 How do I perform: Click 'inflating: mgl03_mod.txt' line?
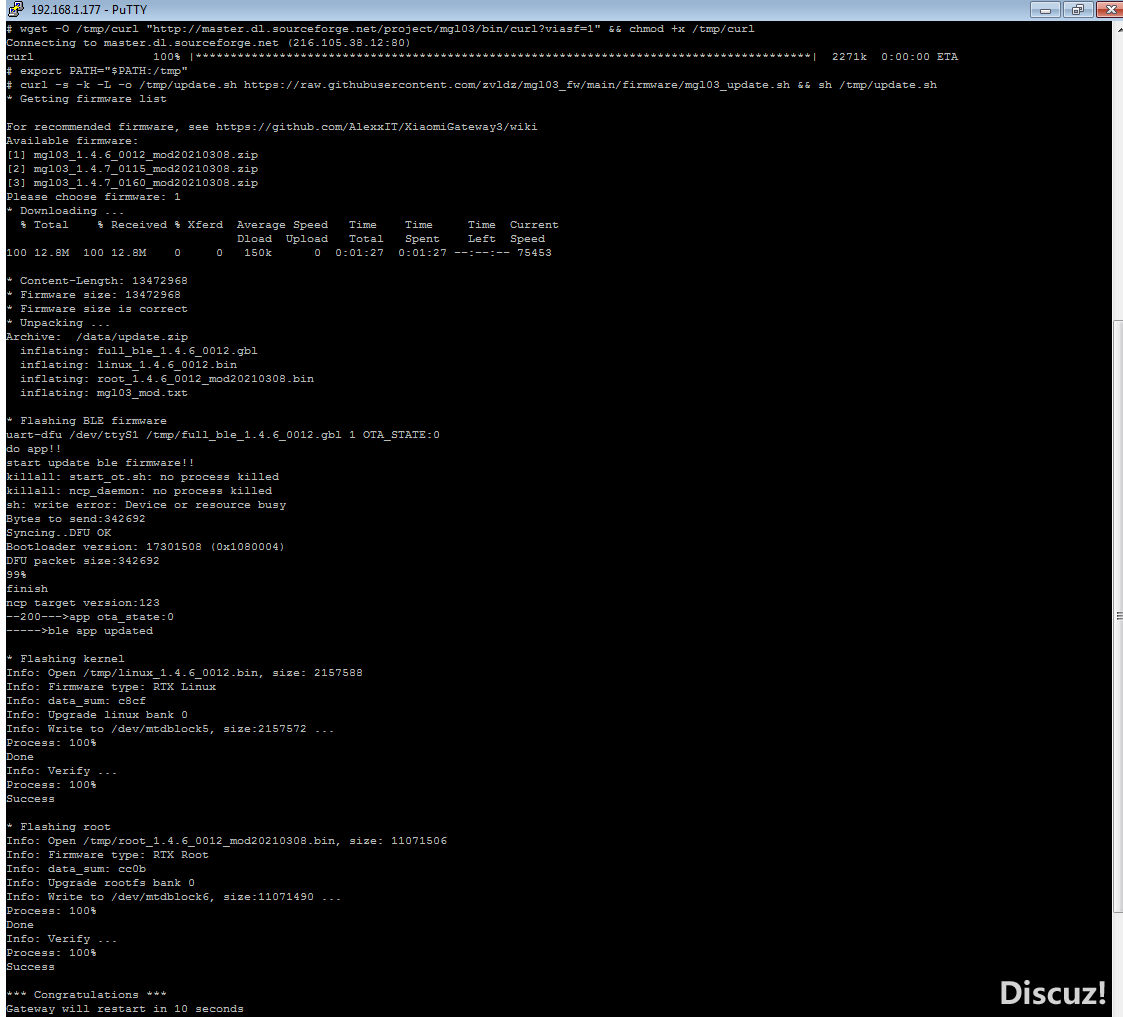pyautogui.click(x=104, y=392)
